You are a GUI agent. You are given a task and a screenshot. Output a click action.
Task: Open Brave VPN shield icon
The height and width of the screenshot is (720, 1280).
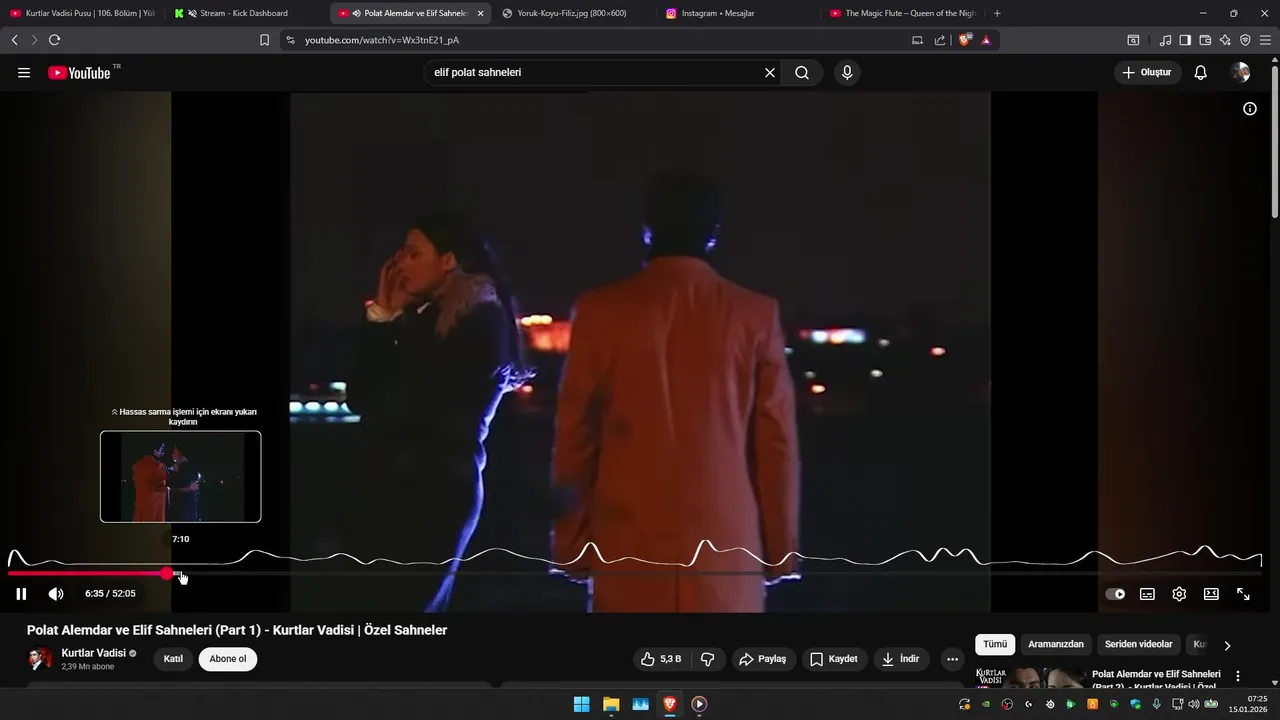tap(1245, 40)
